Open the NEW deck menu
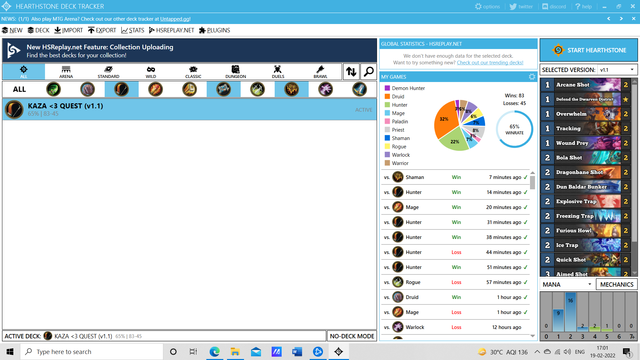 click(12, 30)
